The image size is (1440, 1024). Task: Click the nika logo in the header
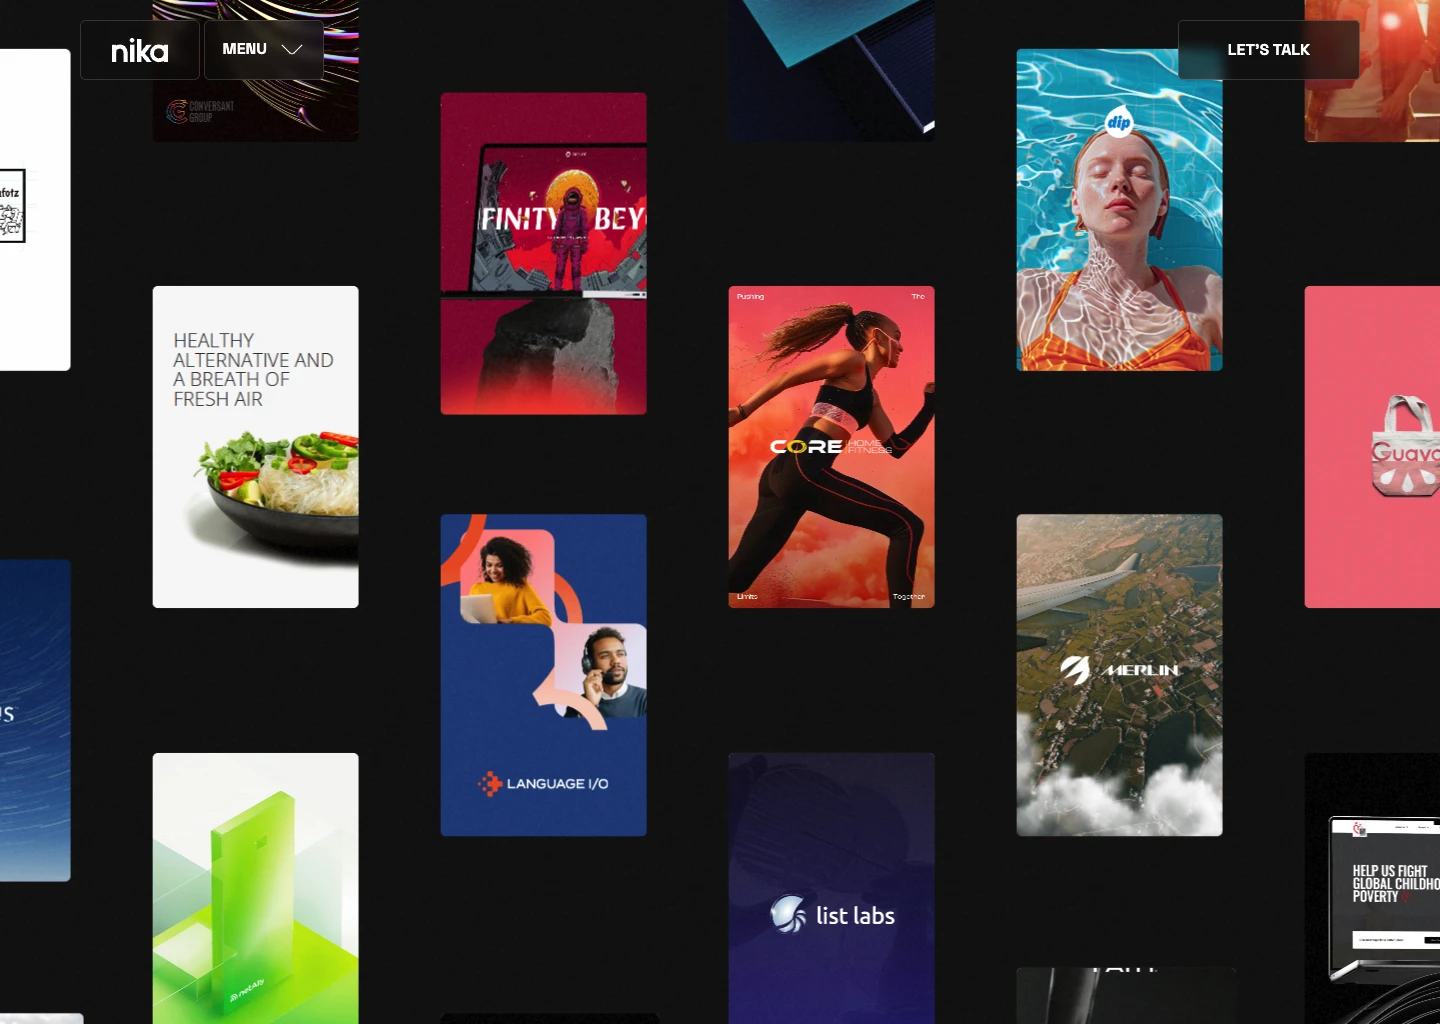coord(139,49)
